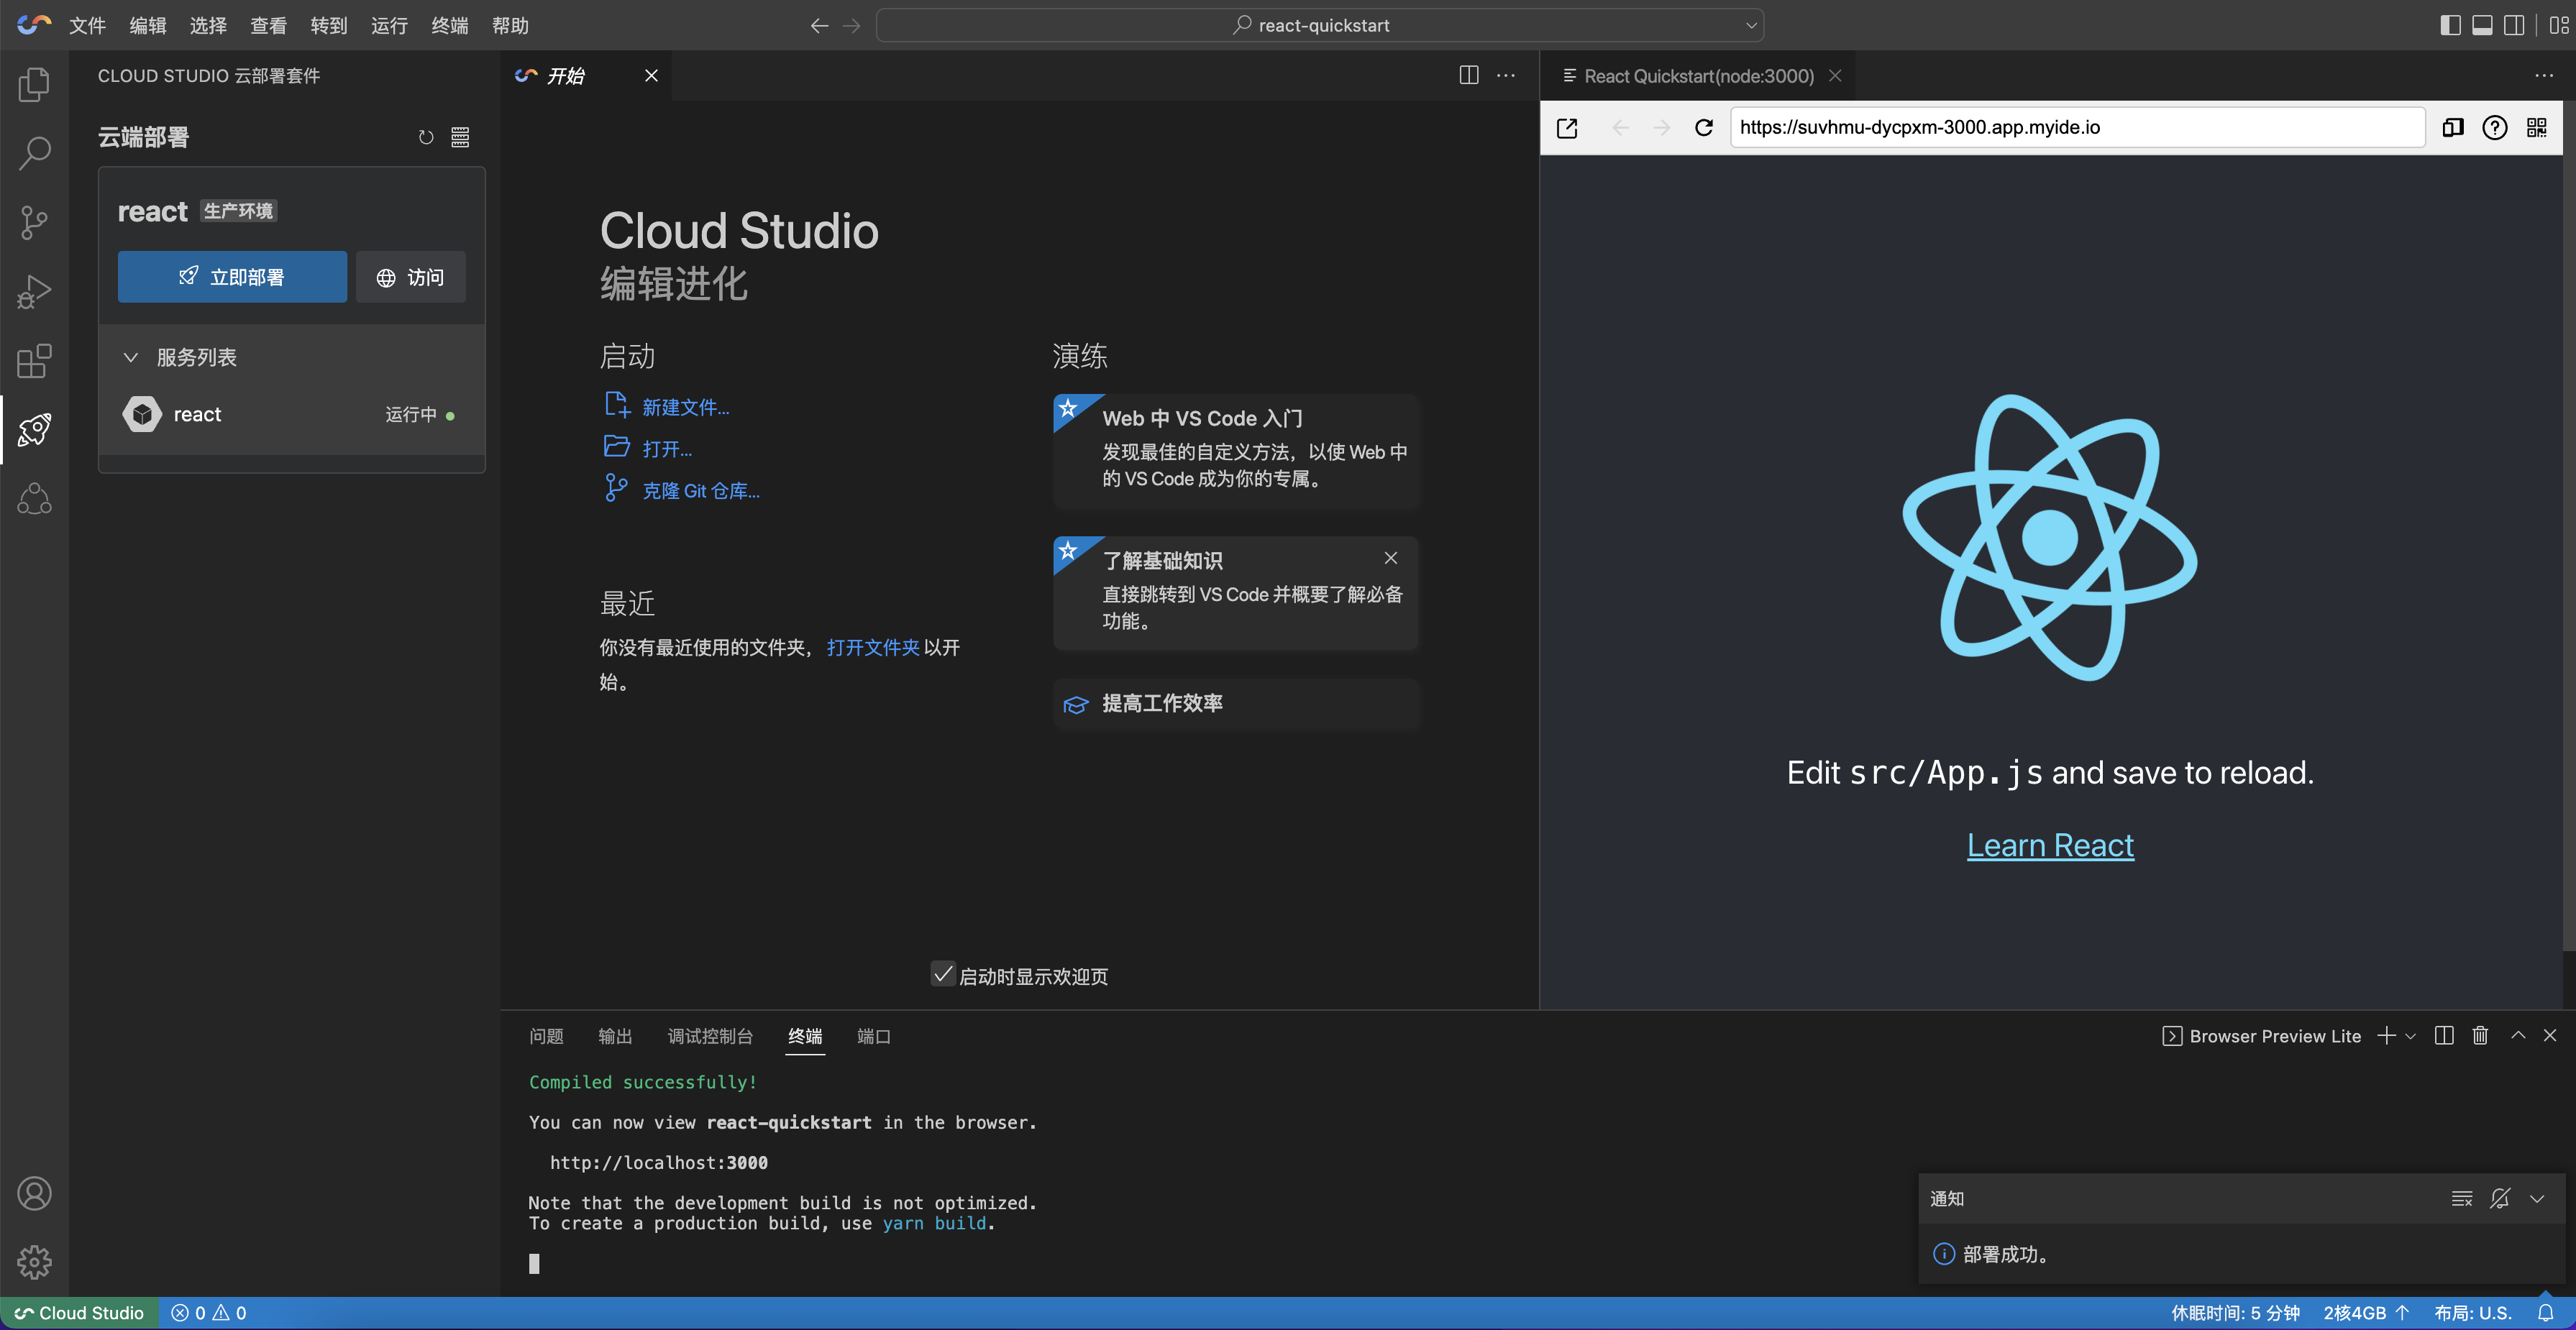The image size is (2576, 1330).
Task: Open the Search magnifier in activity bar
Action: click(34, 153)
